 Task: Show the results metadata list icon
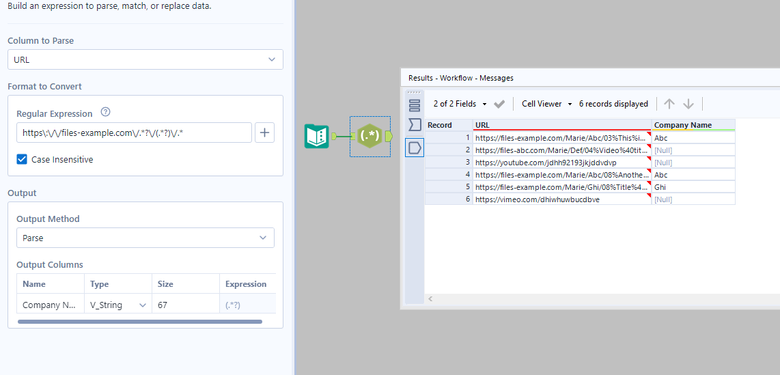click(x=414, y=105)
